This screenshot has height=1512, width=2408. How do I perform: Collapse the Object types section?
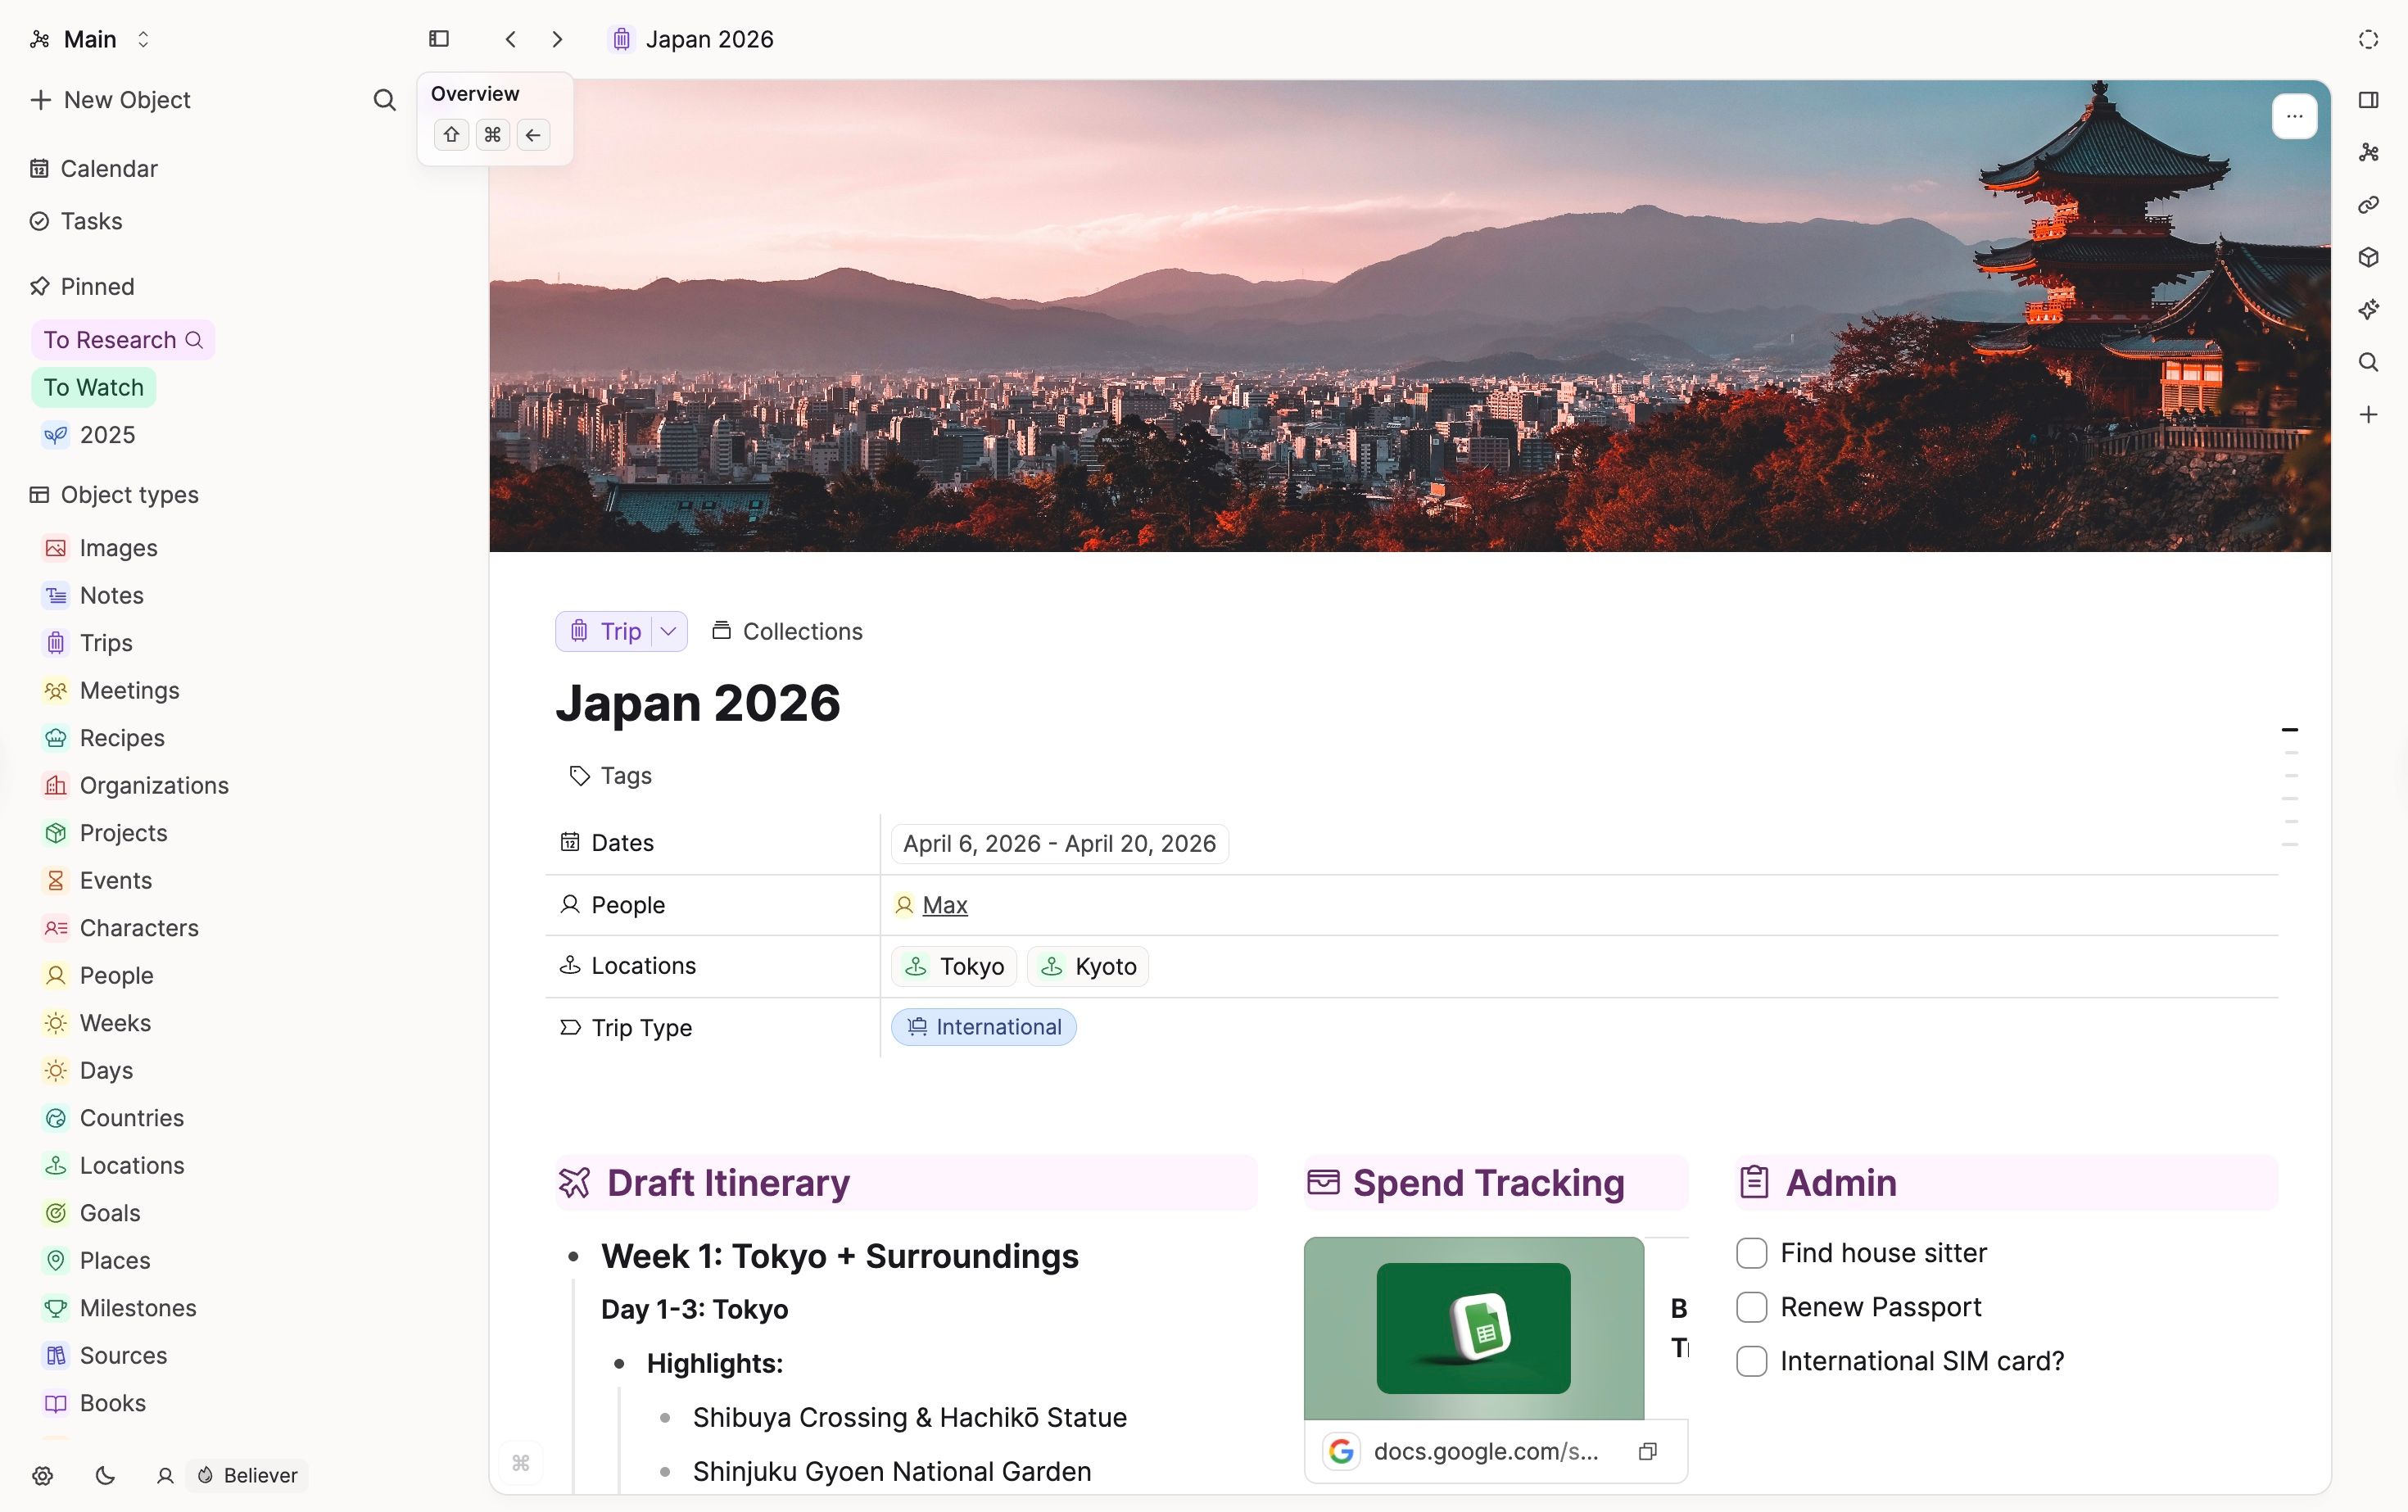129,495
